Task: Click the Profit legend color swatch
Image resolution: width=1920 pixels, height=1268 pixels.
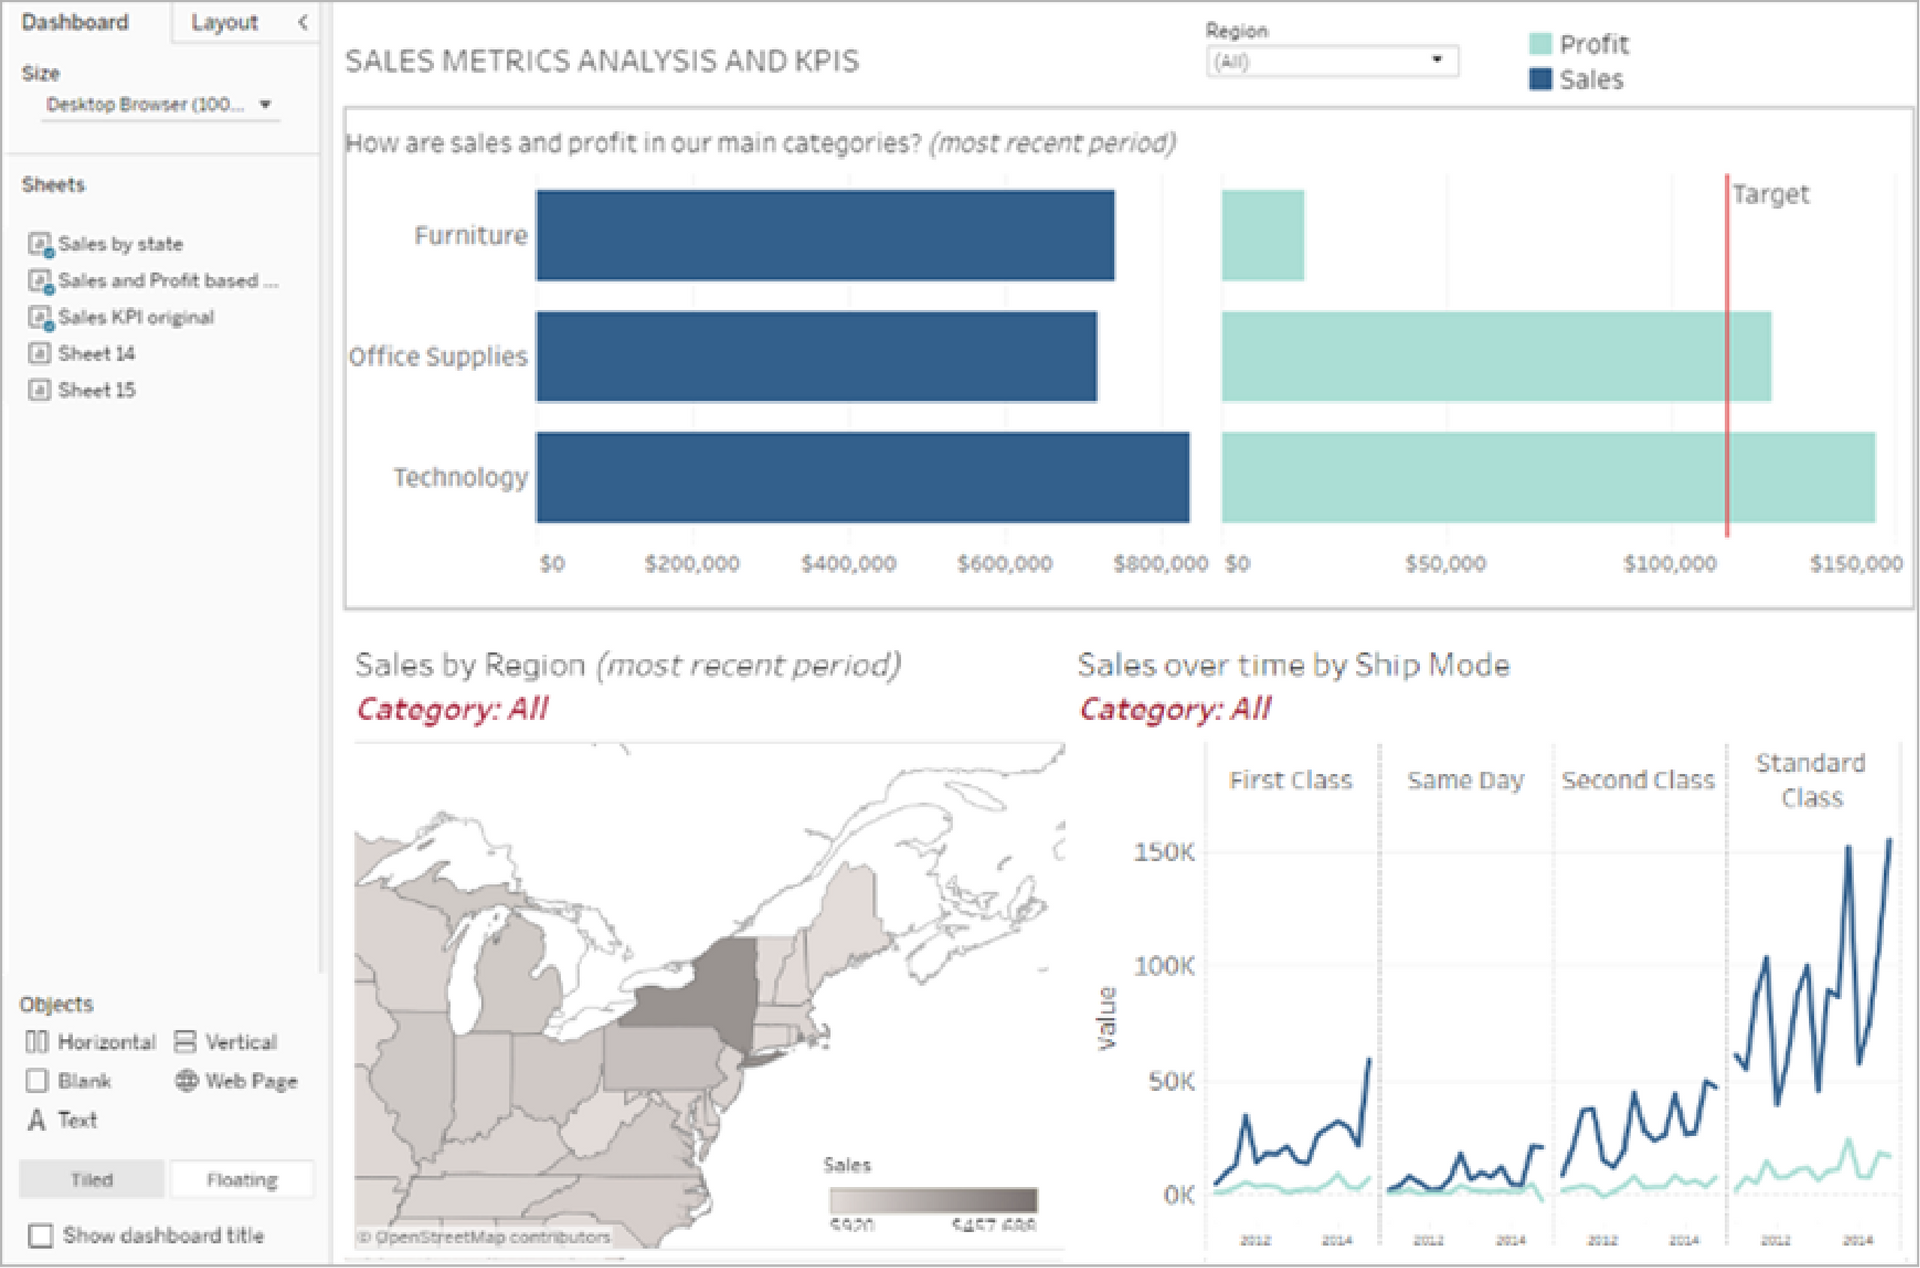Action: coord(1540,44)
